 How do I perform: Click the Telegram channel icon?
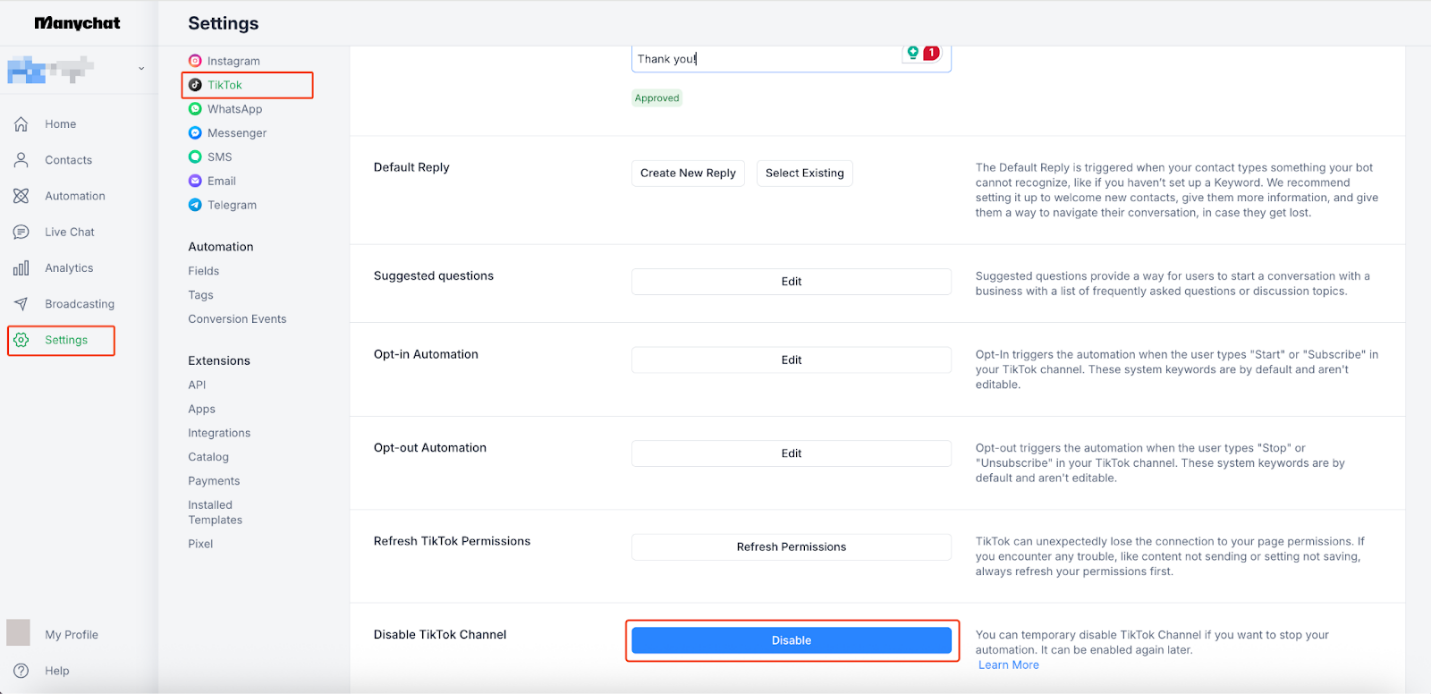point(196,205)
